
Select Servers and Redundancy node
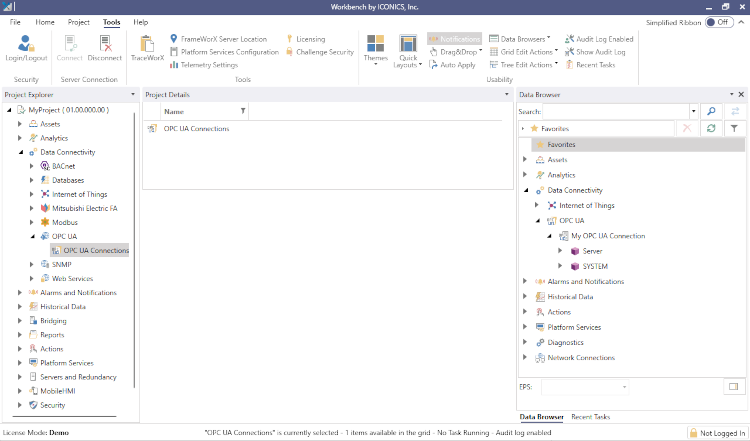tap(78, 376)
